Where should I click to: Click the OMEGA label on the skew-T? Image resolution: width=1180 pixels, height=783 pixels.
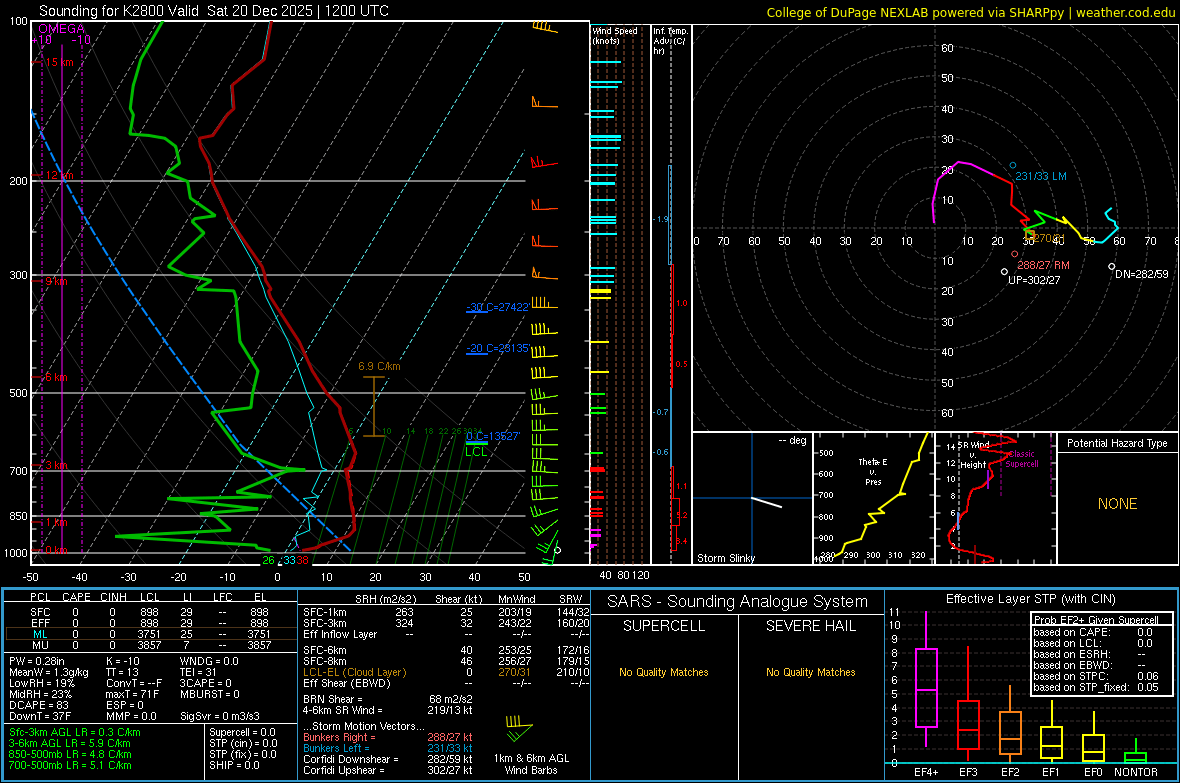click(61, 29)
